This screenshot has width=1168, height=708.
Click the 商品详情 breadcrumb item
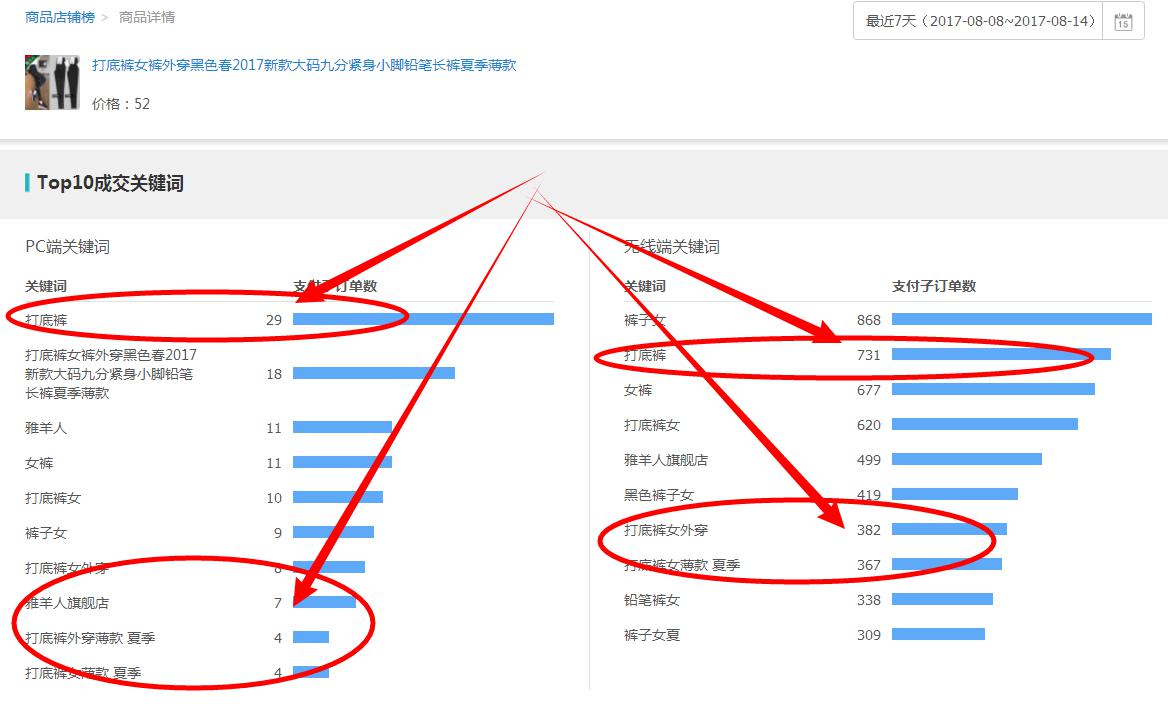pos(147,18)
